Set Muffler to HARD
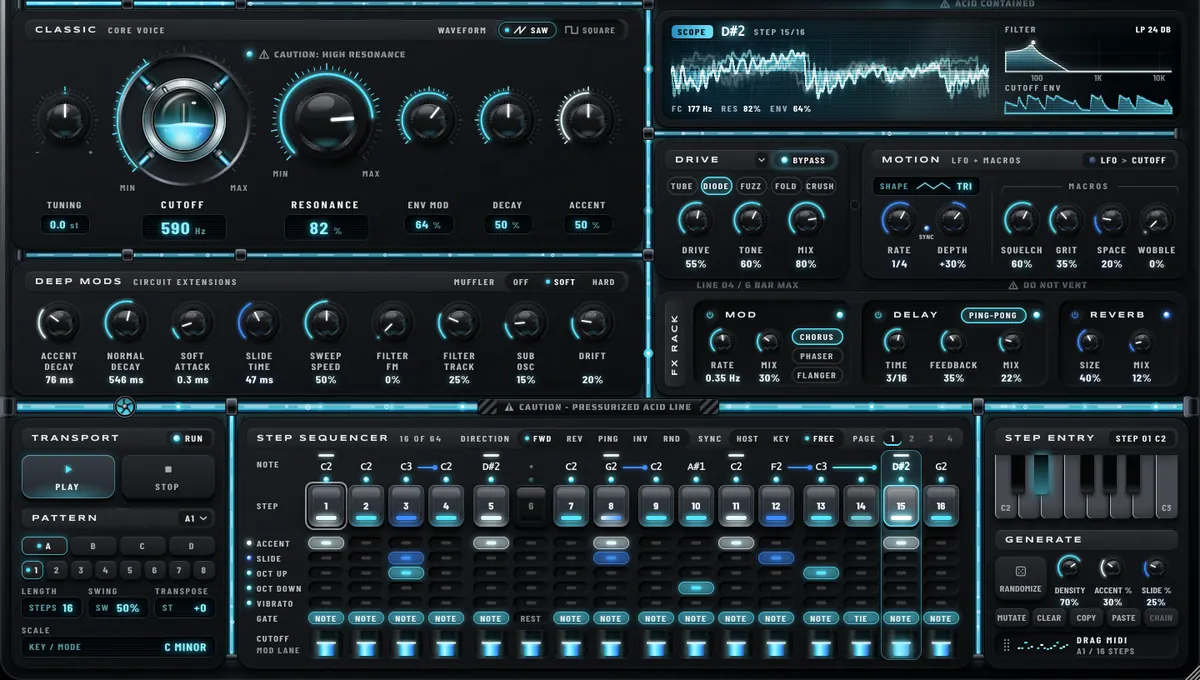Image resolution: width=1200 pixels, height=680 pixels. 603,282
